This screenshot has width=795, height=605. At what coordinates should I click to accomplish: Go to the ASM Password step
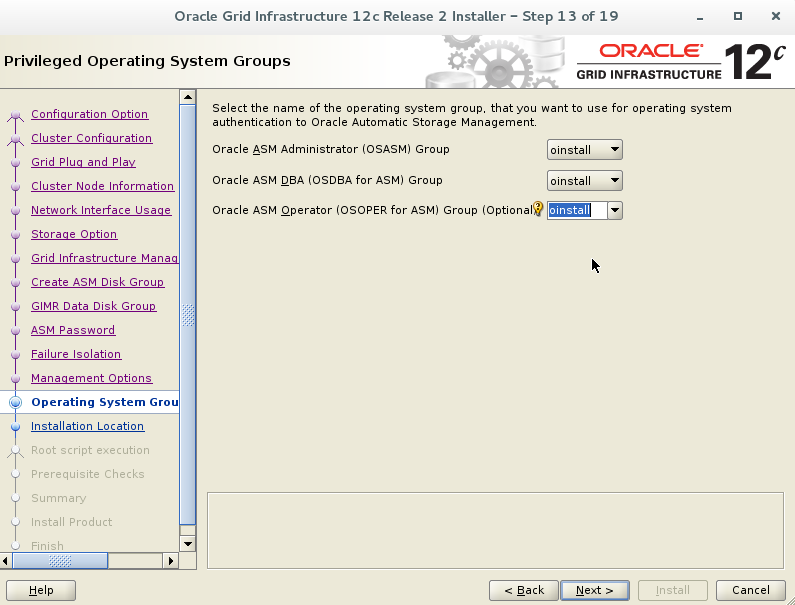click(x=73, y=330)
